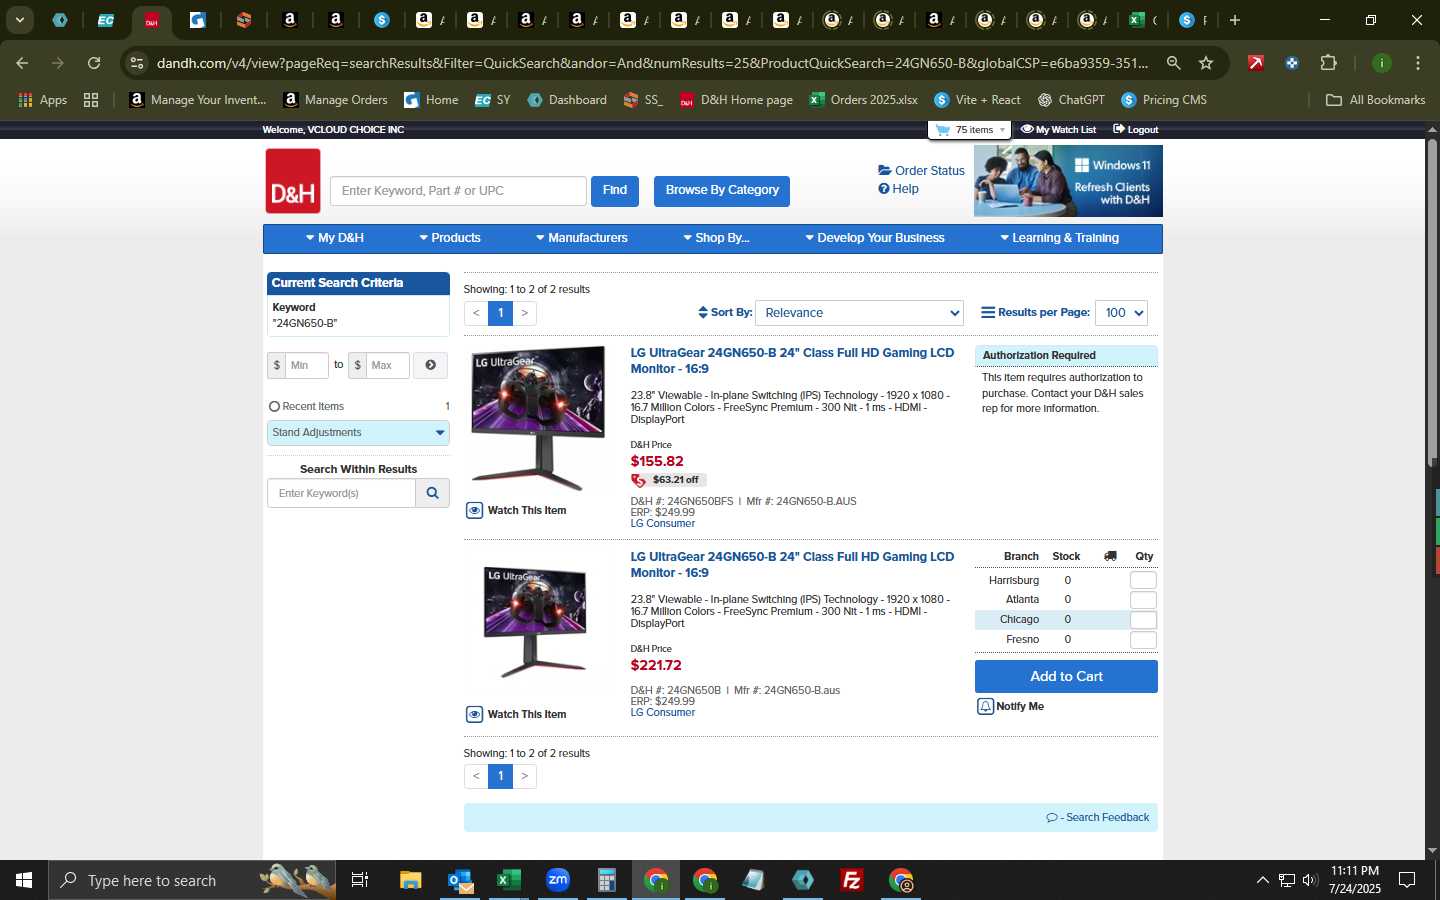This screenshot has height=900, width=1440.
Task: Click Browse By Category button
Action: [722, 190]
